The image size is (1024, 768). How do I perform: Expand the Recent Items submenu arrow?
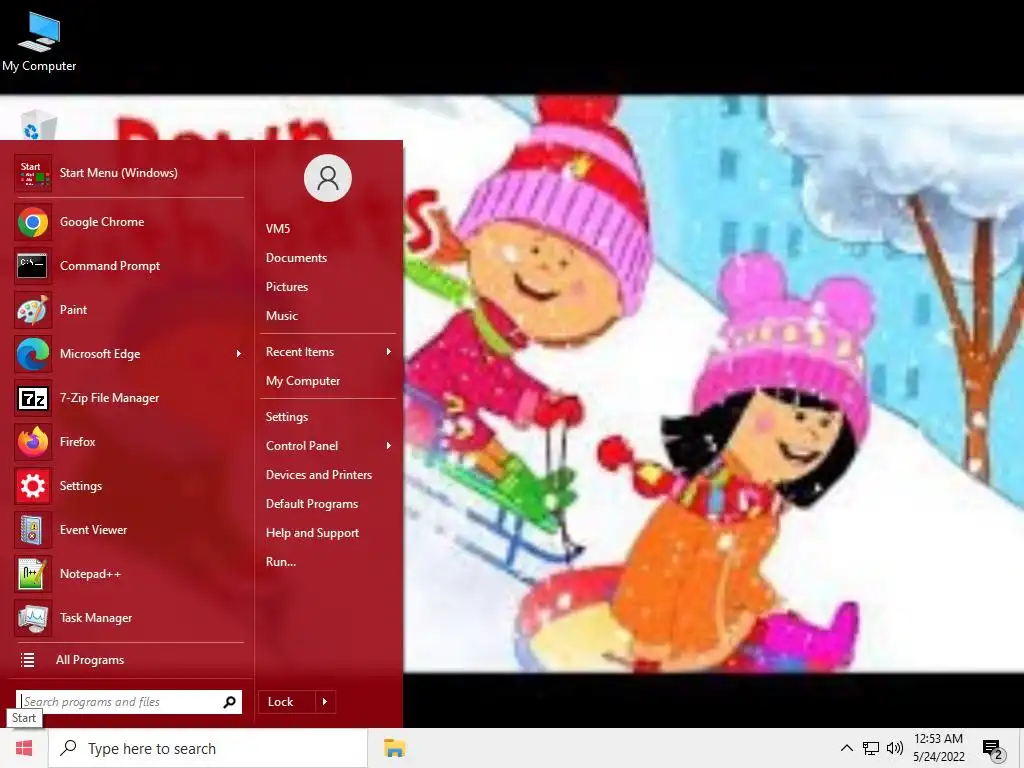(389, 352)
